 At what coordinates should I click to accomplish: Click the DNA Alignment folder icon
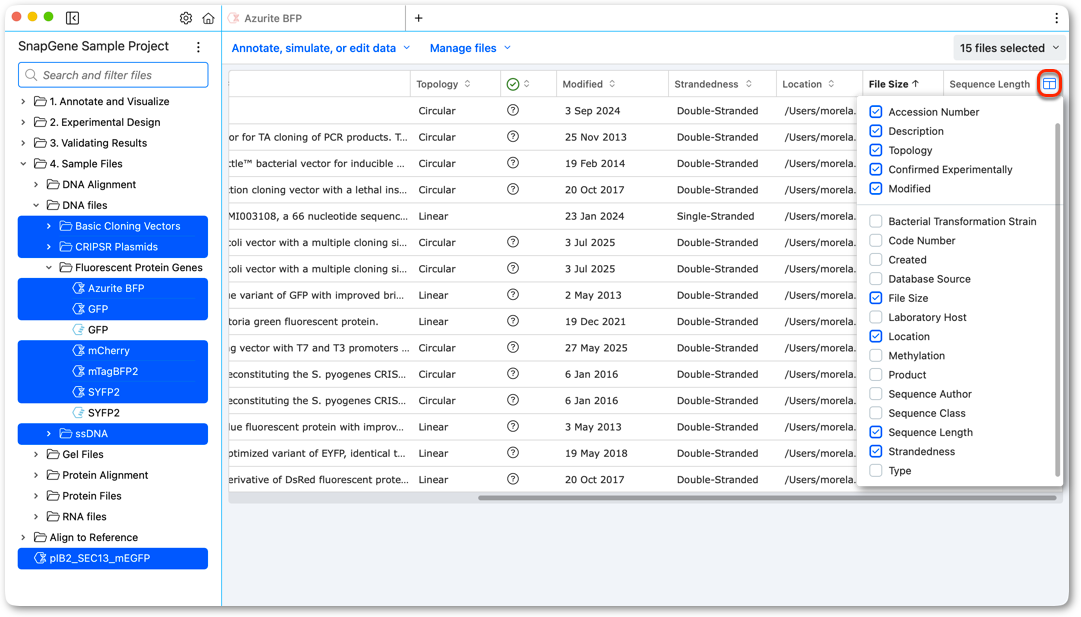click(x=53, y=184)
